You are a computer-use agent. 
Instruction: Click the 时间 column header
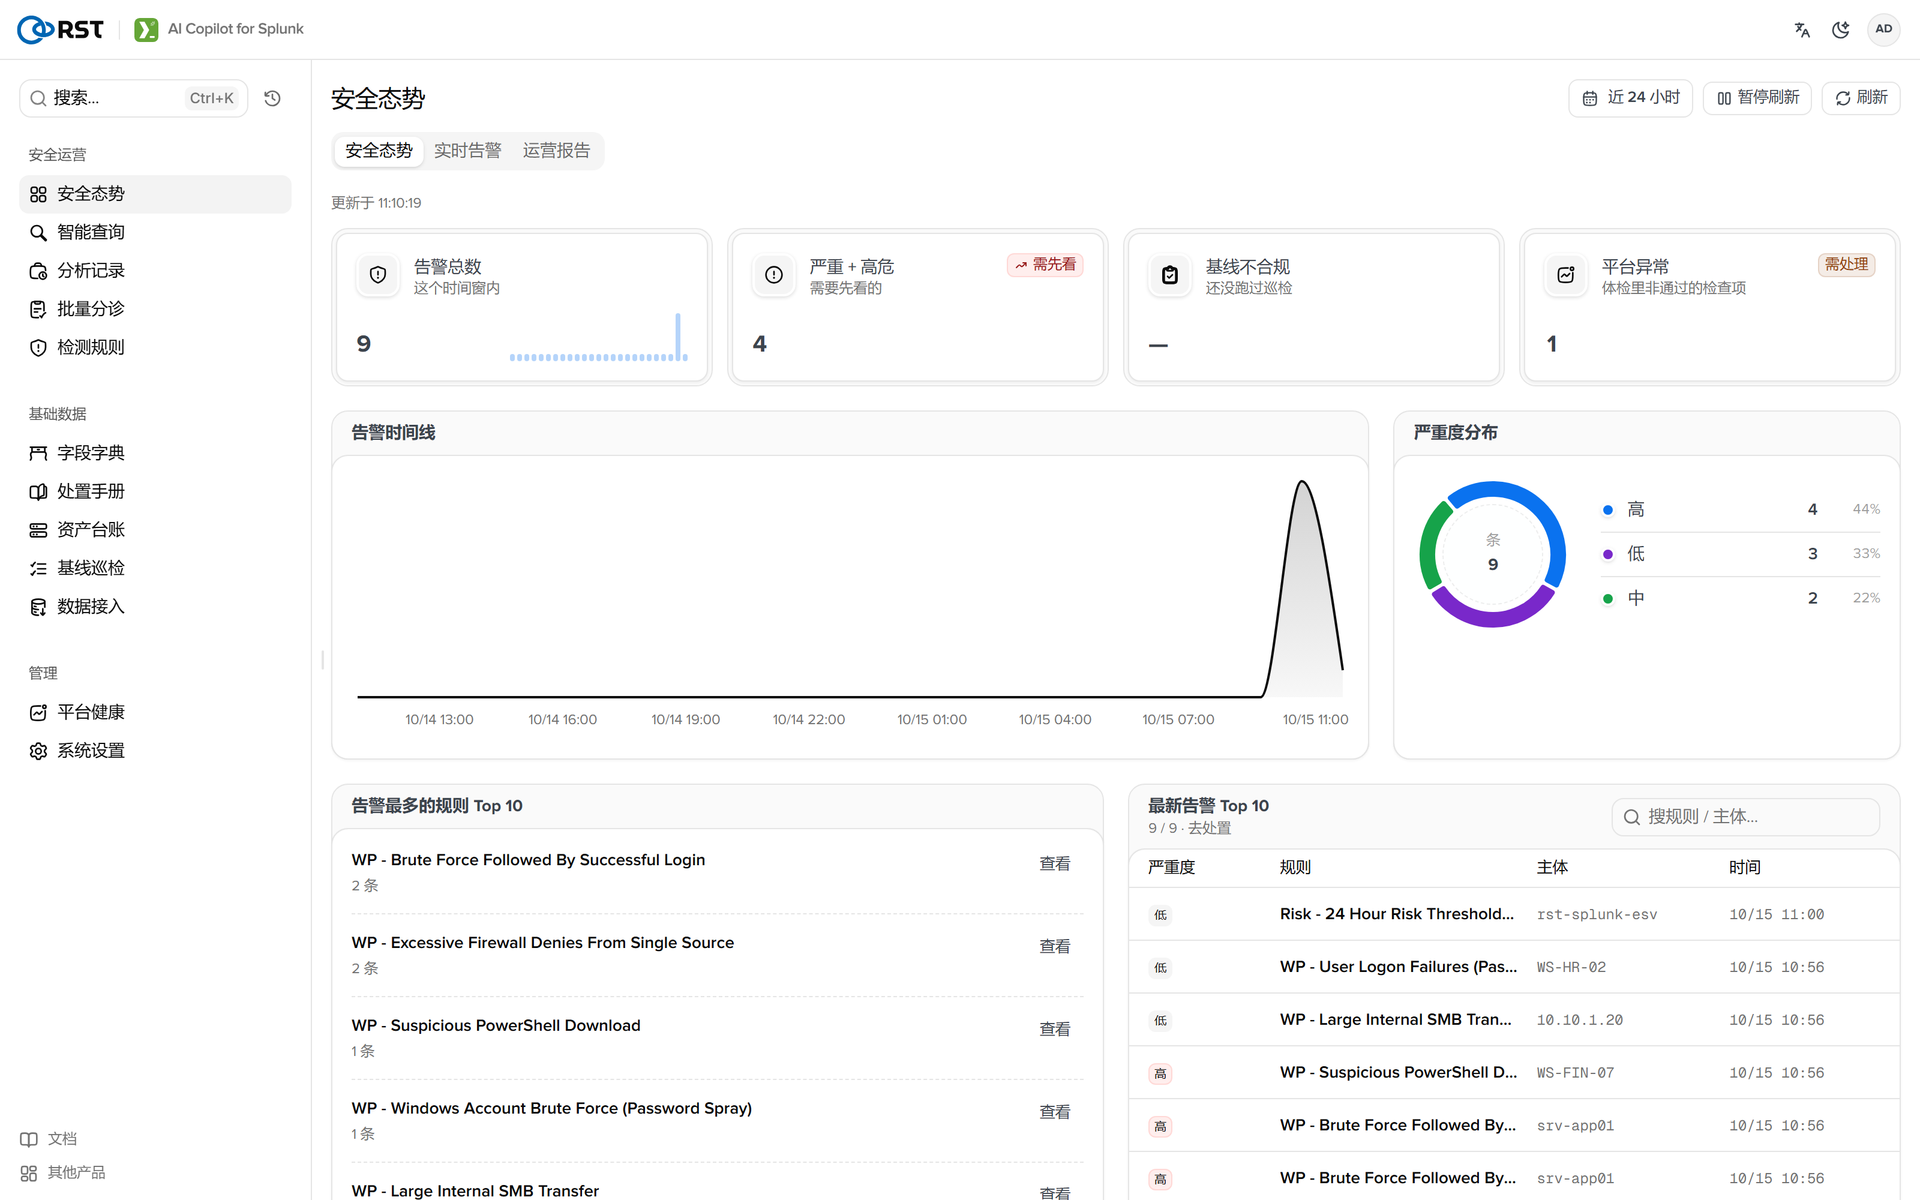coord(1745,868)
